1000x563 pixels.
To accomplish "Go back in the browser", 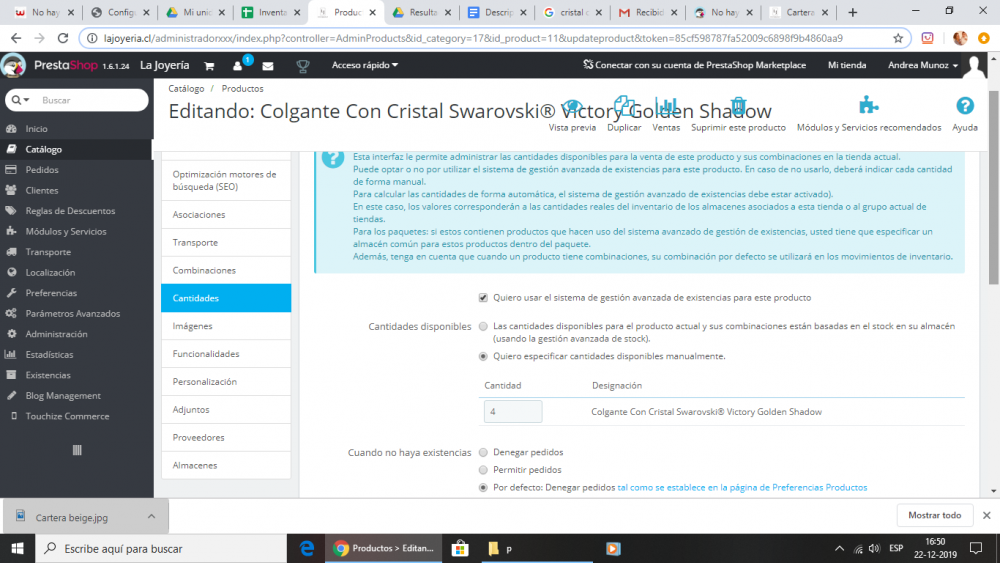I will coord(16,38).
